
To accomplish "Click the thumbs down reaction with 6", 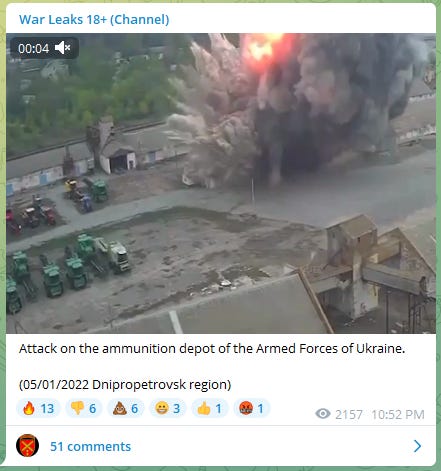I will (x=84, y=408).
